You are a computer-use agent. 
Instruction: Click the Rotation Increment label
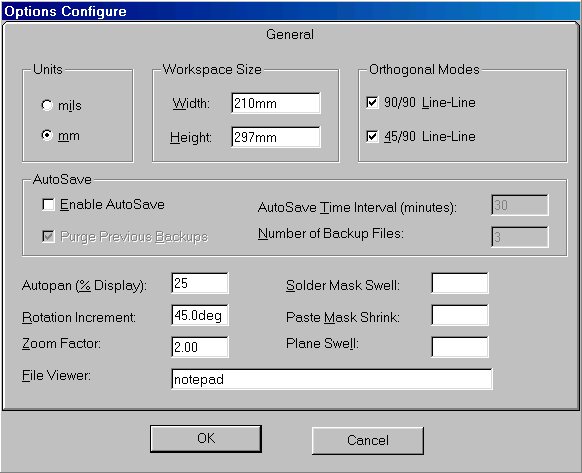[x=79, y=317]
